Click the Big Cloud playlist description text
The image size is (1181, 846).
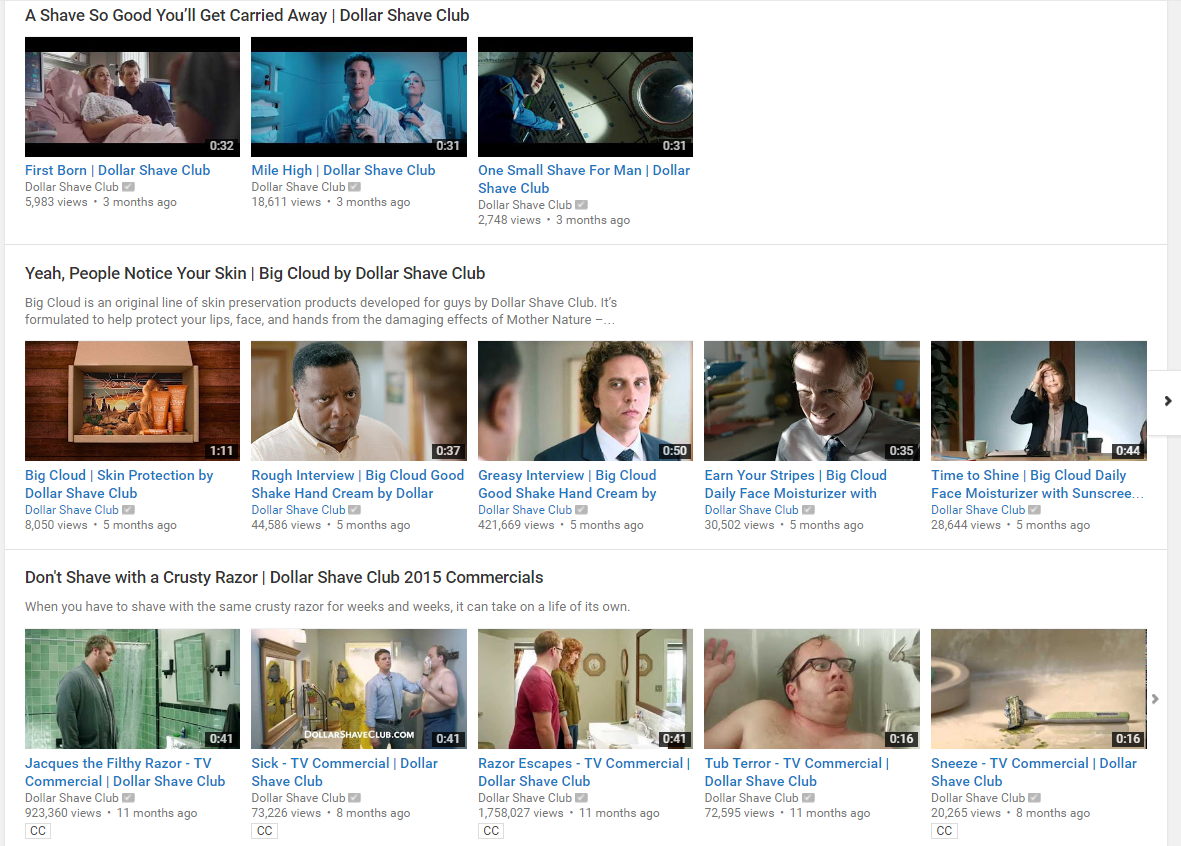pyautogui.click(x=321, y=311)
